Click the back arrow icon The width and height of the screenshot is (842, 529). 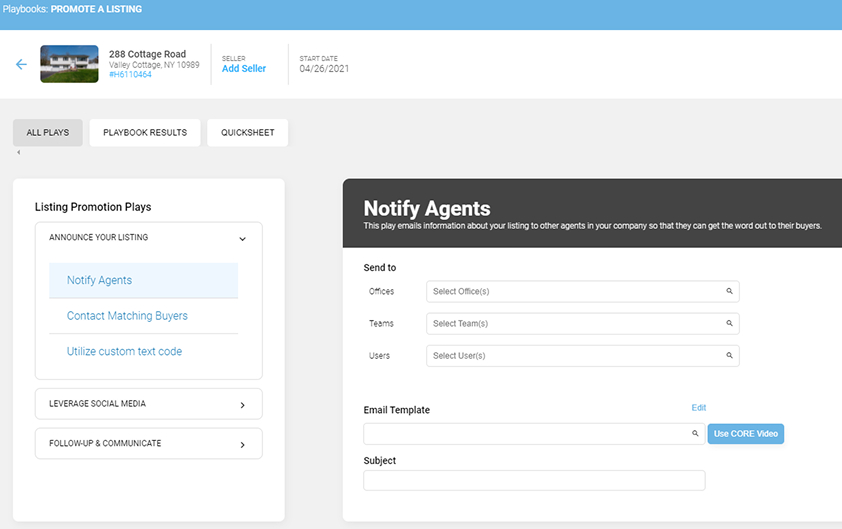(x=21, y=64)
